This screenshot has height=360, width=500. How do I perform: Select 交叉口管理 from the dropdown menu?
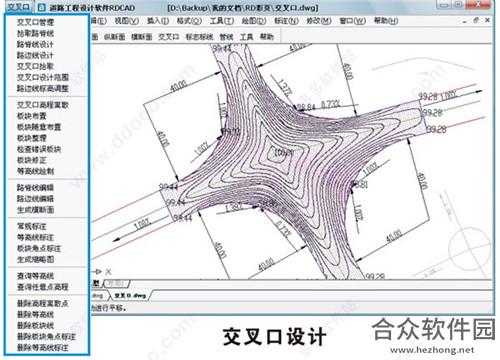coord(35,22)
